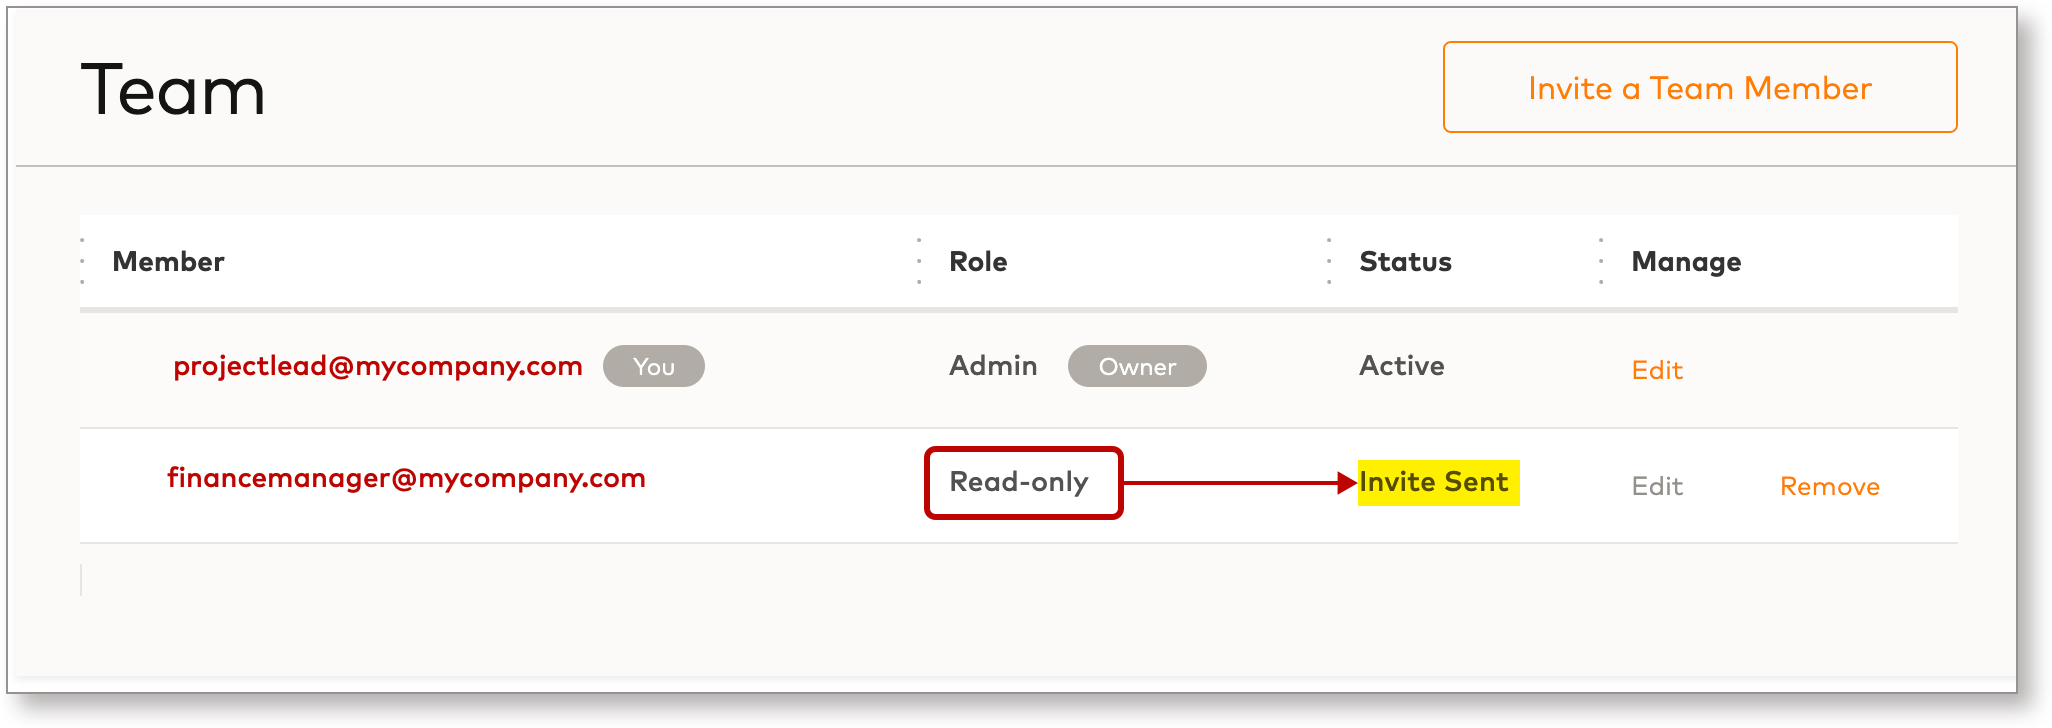Click the Owner badge next to Admin
Viewport: 2052px width, 728px height.
[1136, 366]
